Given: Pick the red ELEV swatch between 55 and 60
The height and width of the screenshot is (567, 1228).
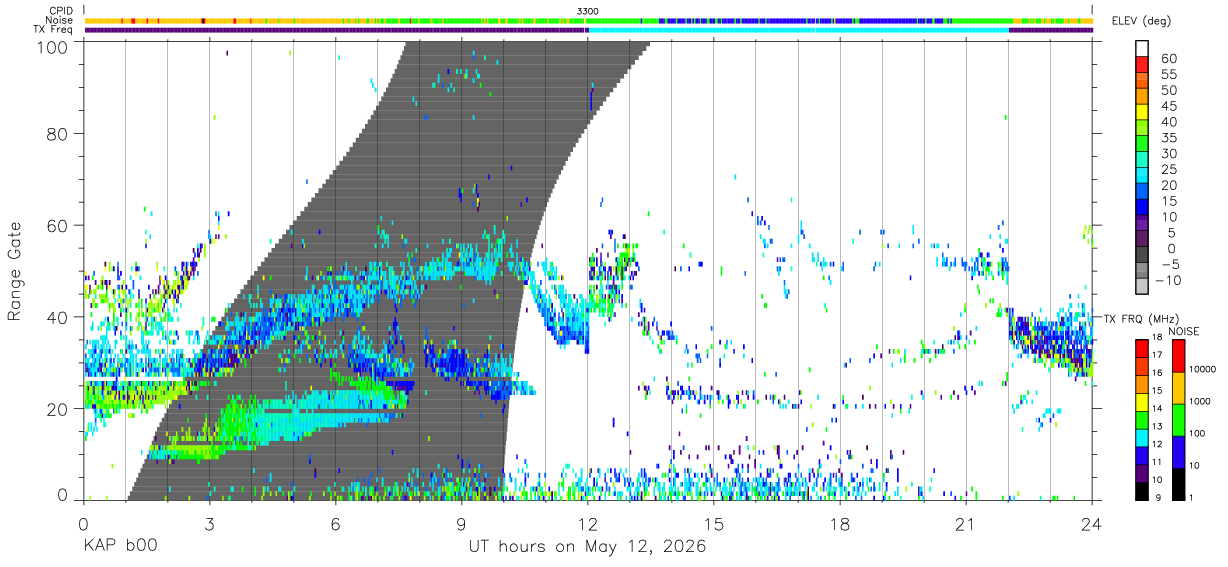Looking at the screenshot, I should coord(1143,65).
